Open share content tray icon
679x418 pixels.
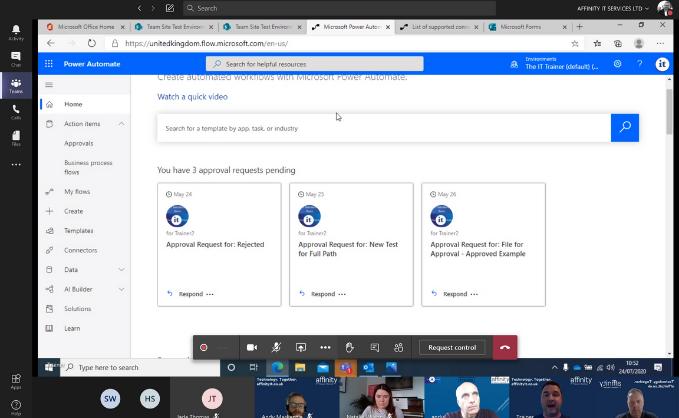click(301, 347)
